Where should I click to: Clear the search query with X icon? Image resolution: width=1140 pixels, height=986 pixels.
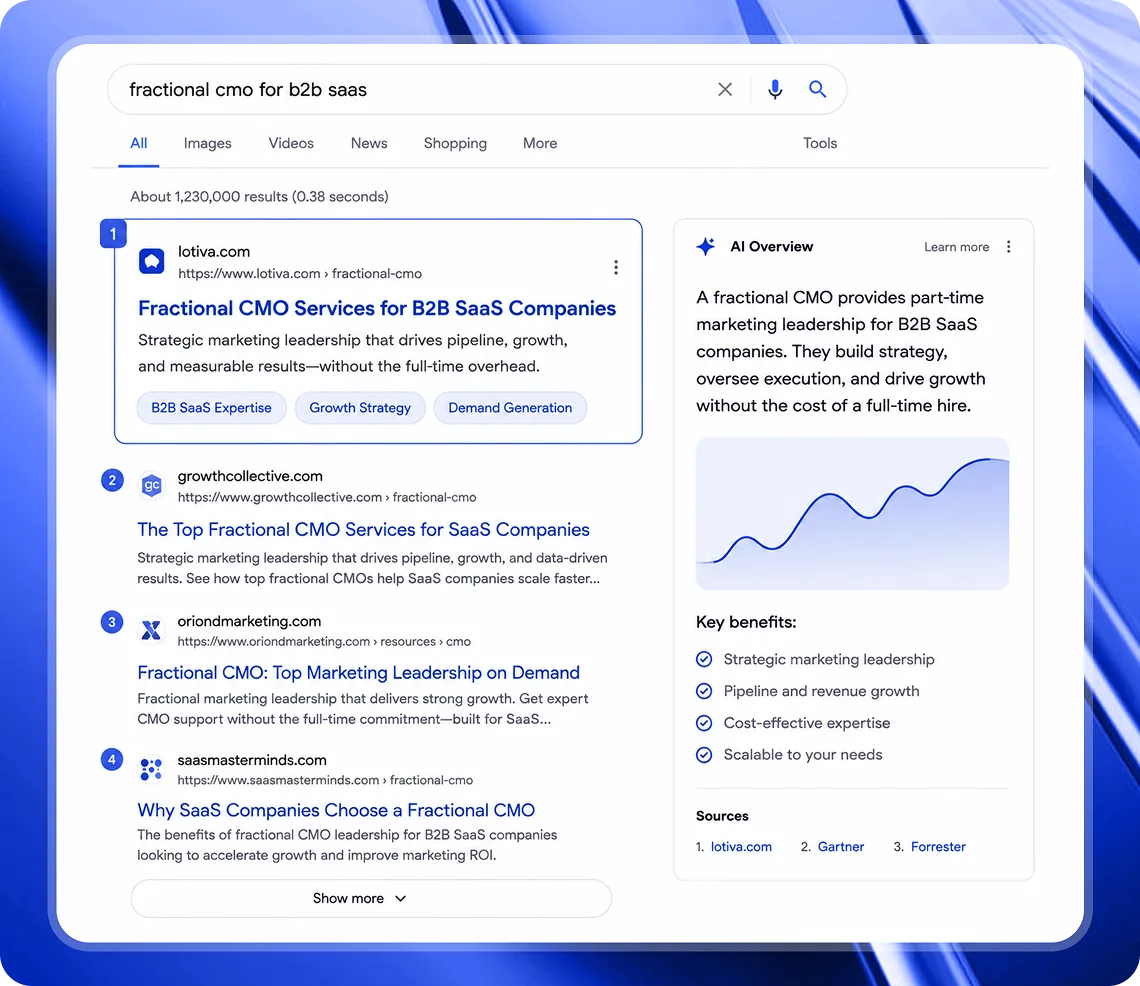tap(725, 89)
